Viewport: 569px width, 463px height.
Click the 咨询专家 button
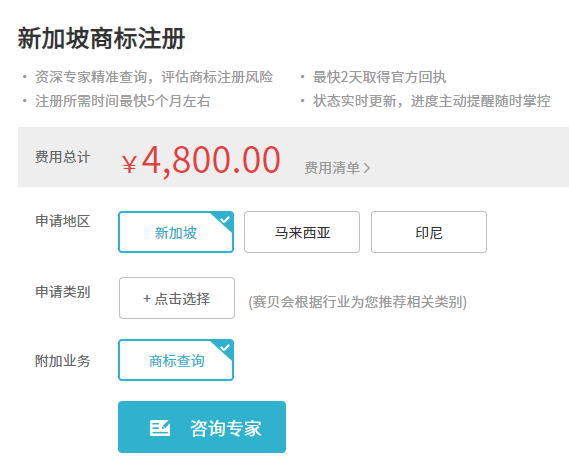tap(202, 427)
